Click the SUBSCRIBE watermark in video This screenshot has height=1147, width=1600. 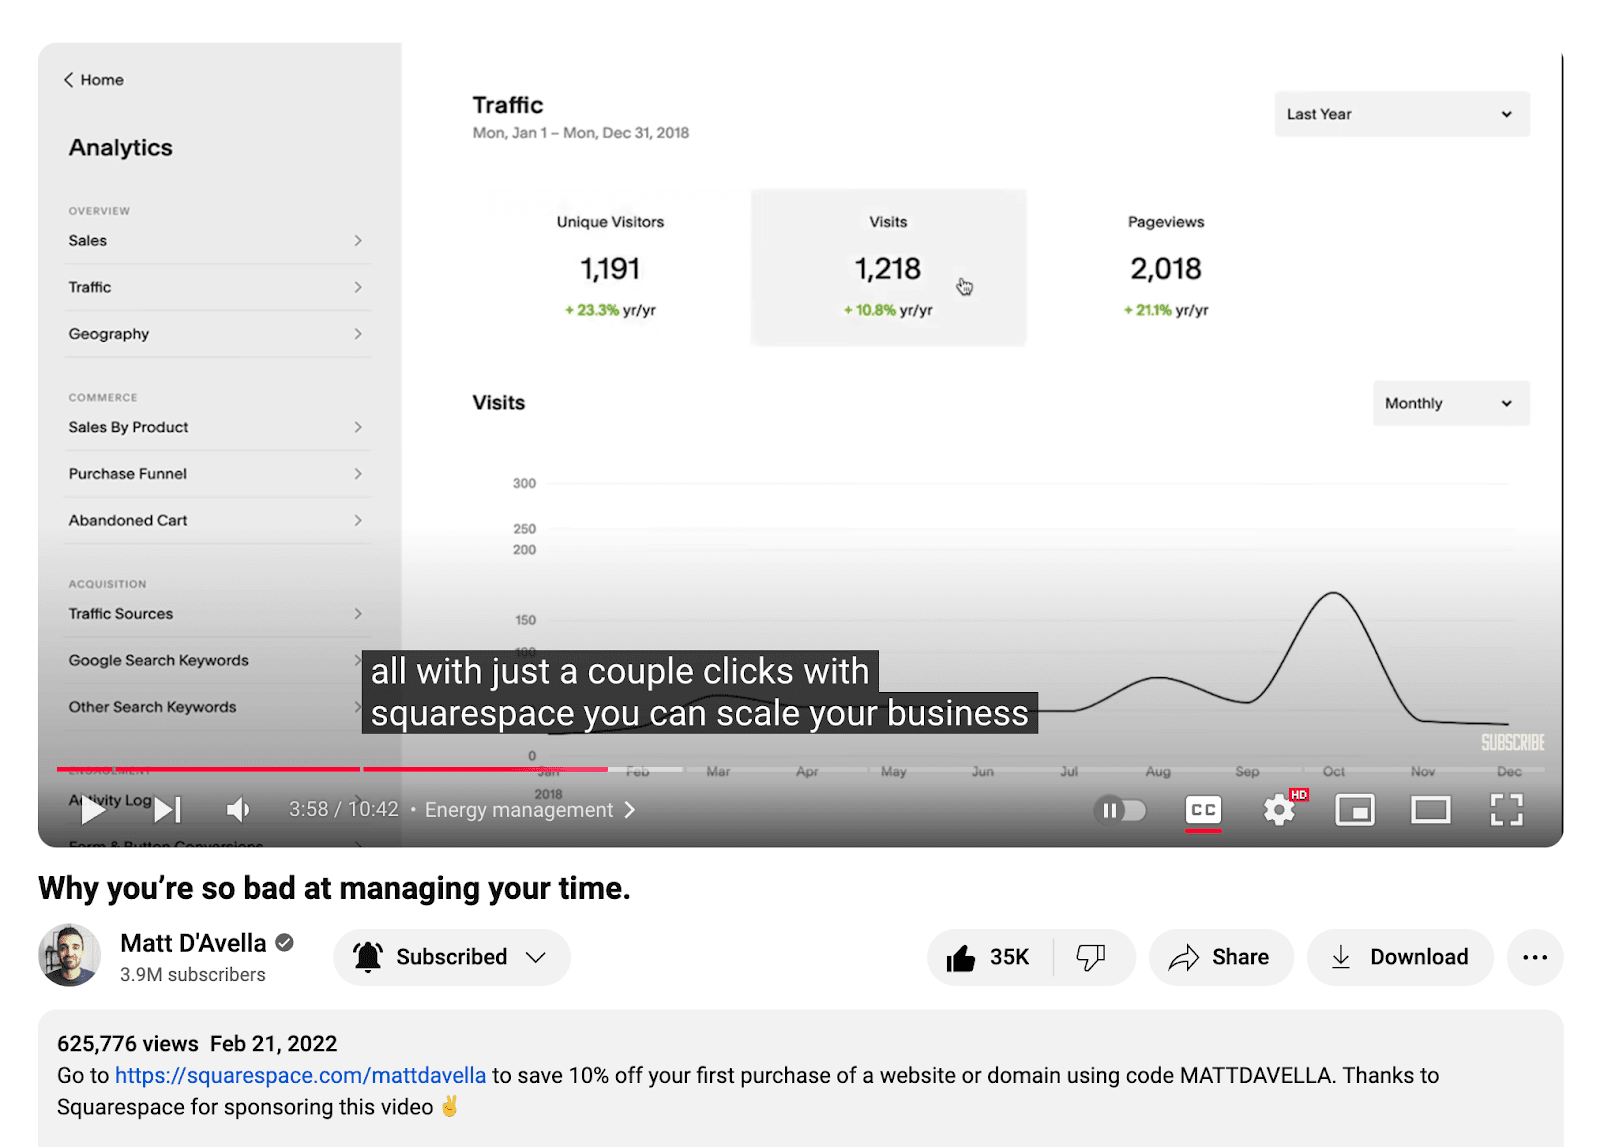(x=1512, y=742)
